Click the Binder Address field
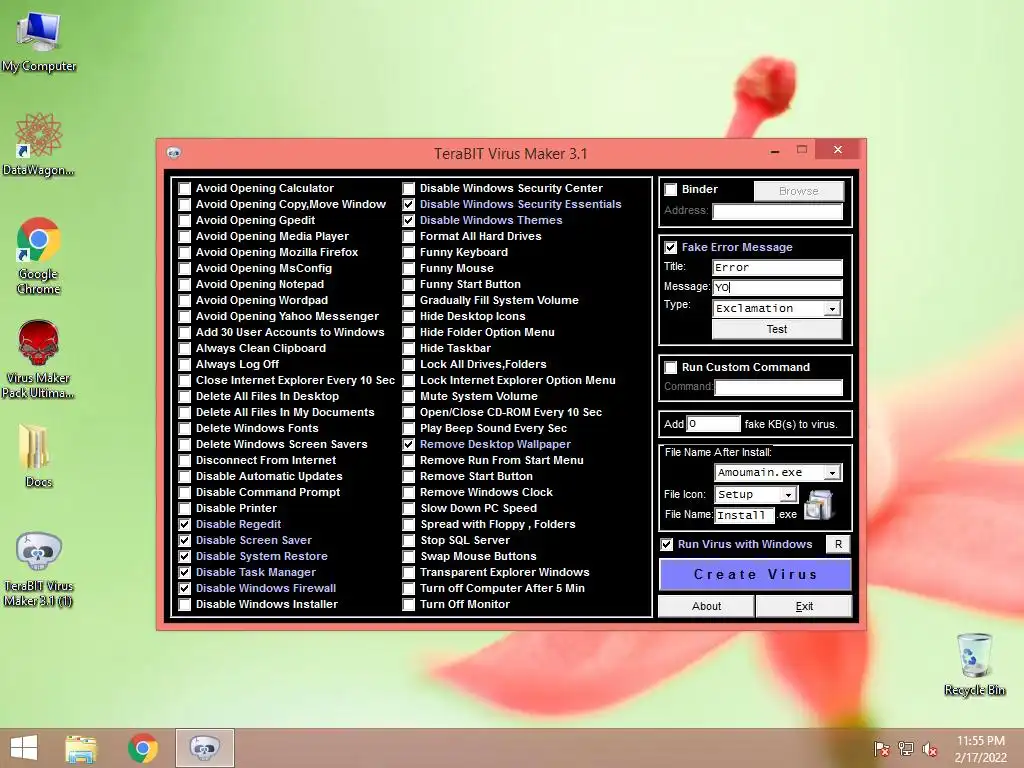The image size is (1024, 768). (777, 211)
